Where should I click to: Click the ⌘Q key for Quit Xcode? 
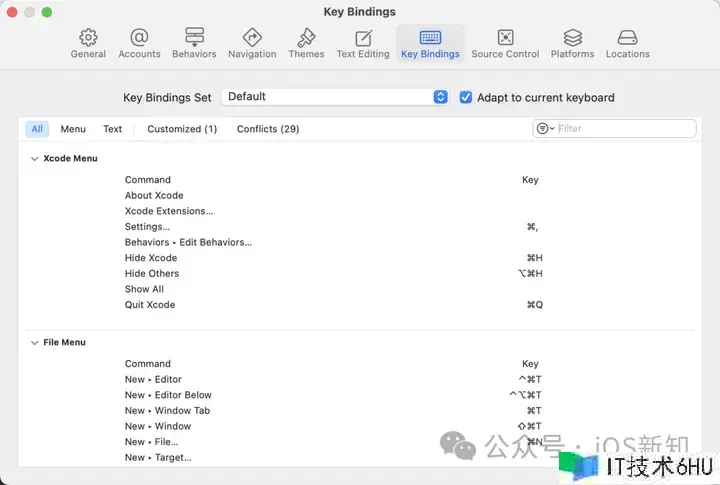pyautogui.click(x=534, y=305)
